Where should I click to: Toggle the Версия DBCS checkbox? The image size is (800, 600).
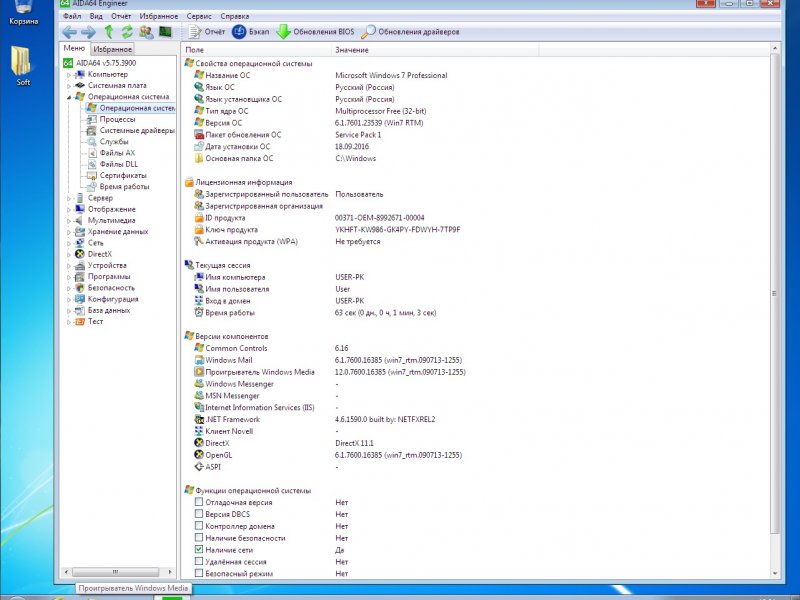pos(199,514)
